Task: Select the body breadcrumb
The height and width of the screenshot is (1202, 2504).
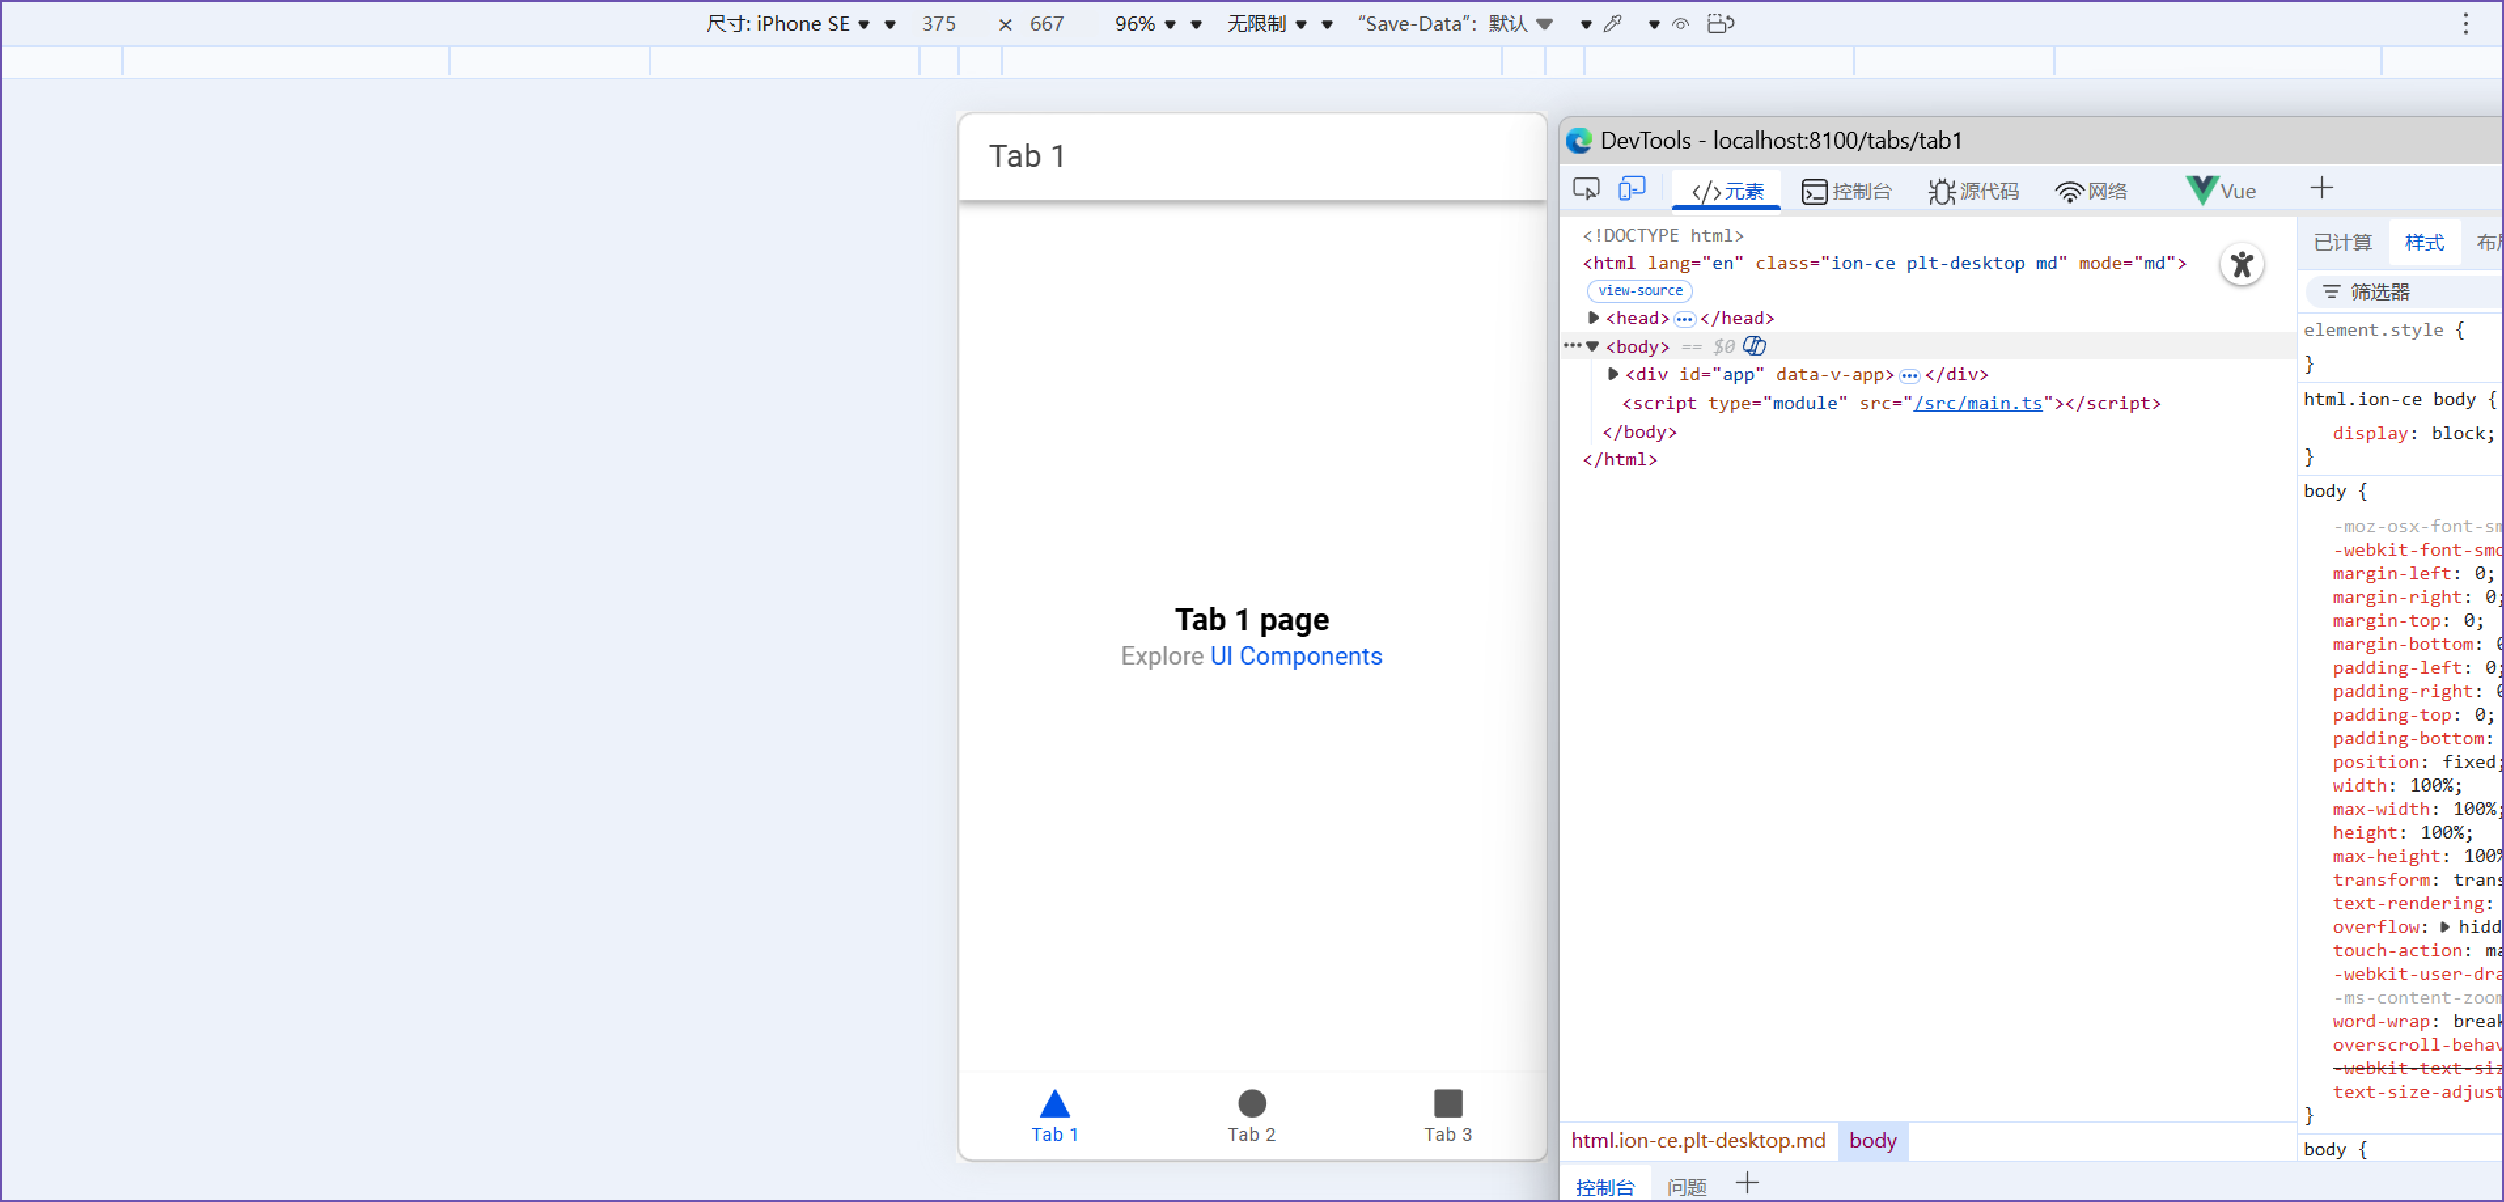Action: (x=1873, y=1141)
